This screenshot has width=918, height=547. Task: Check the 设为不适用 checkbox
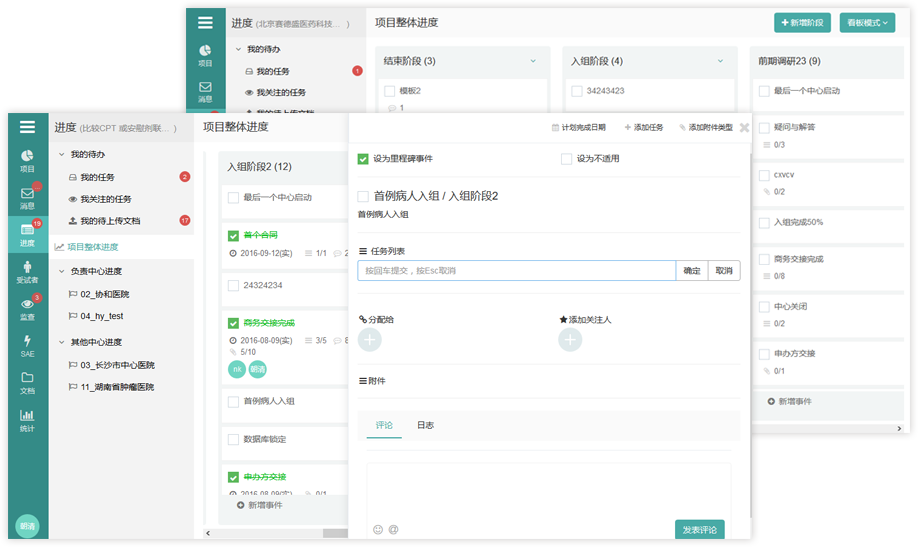567,159
